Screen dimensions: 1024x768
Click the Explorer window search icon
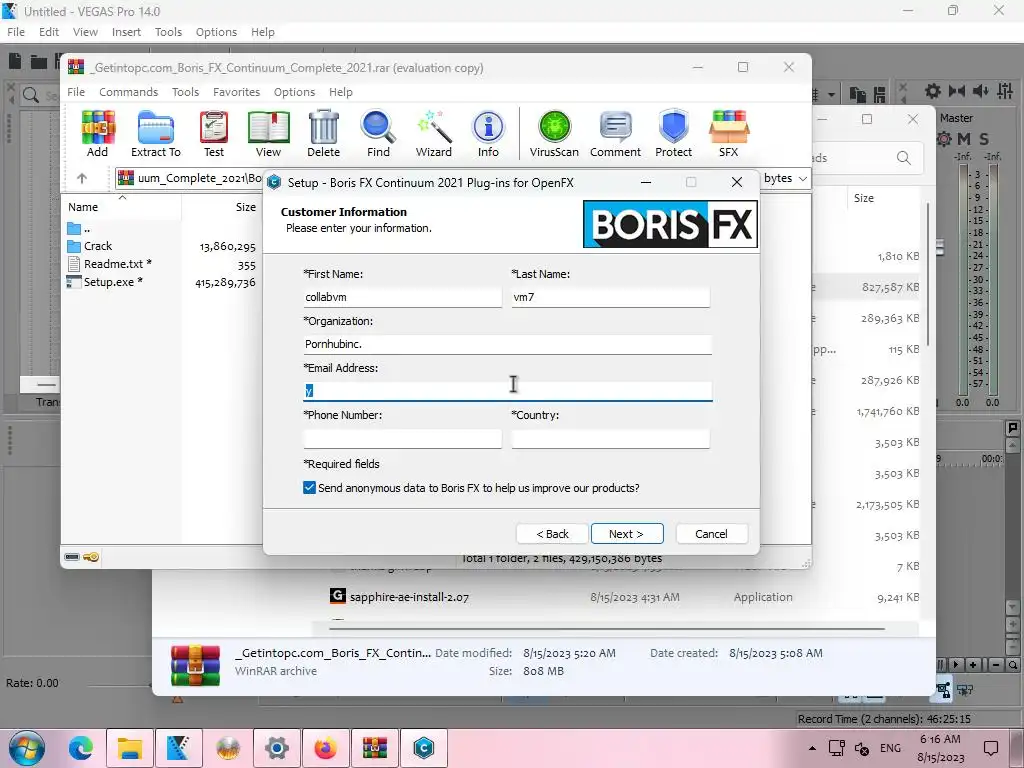coord(904,158)
